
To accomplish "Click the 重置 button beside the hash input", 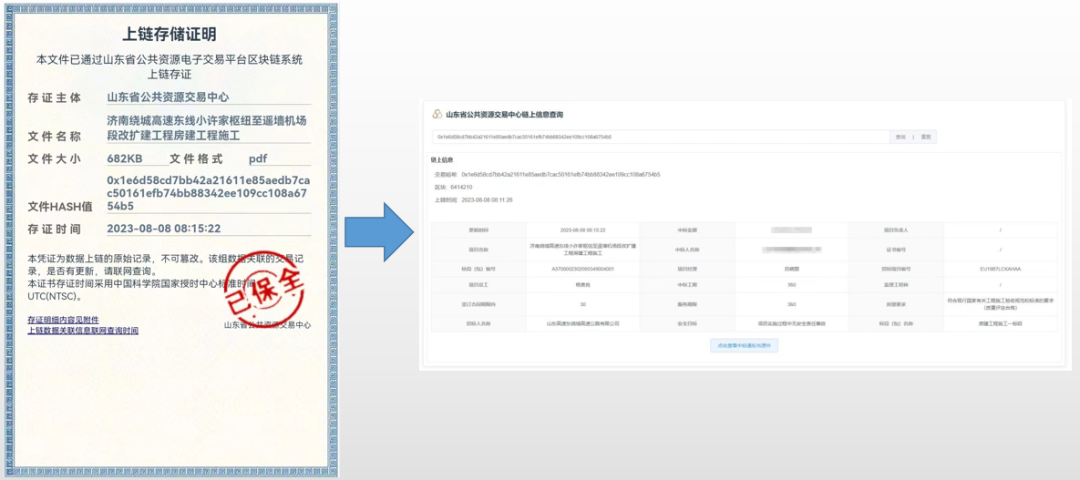I will pos(926,136).
